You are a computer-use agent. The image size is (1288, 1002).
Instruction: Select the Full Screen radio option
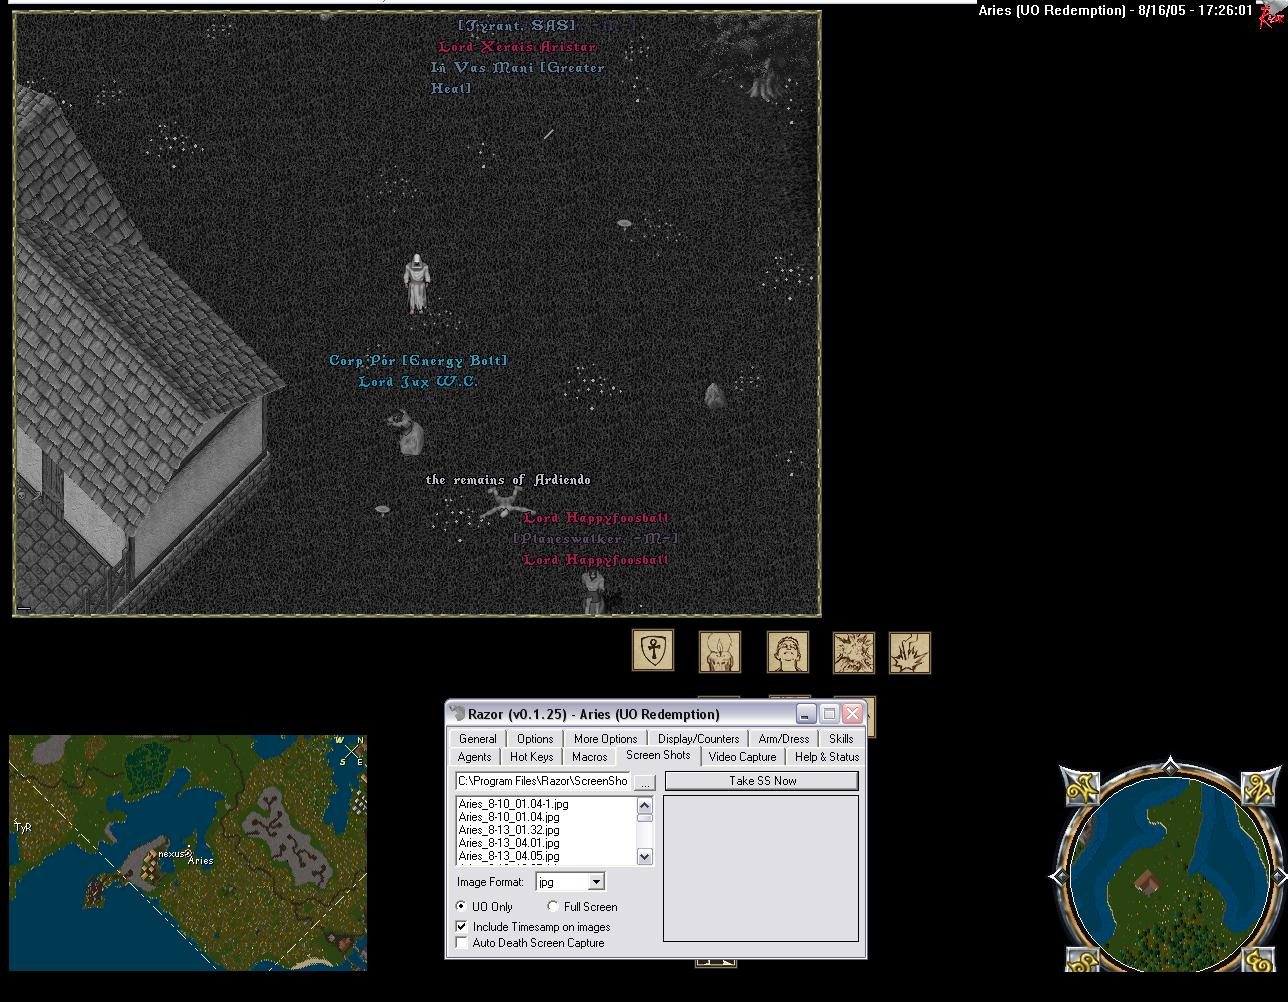[x=553, y=906]
